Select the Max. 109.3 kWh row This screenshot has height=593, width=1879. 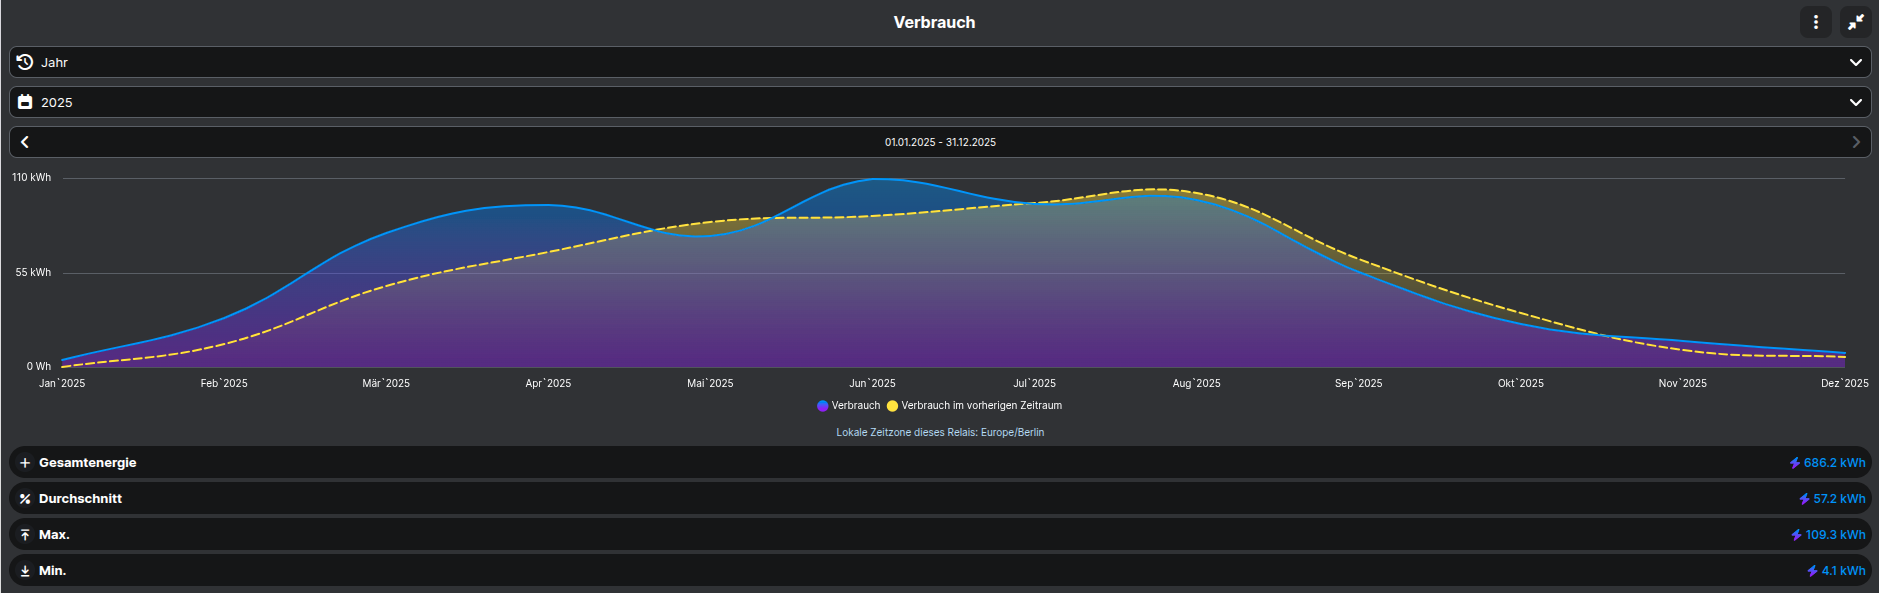[940, 535]
